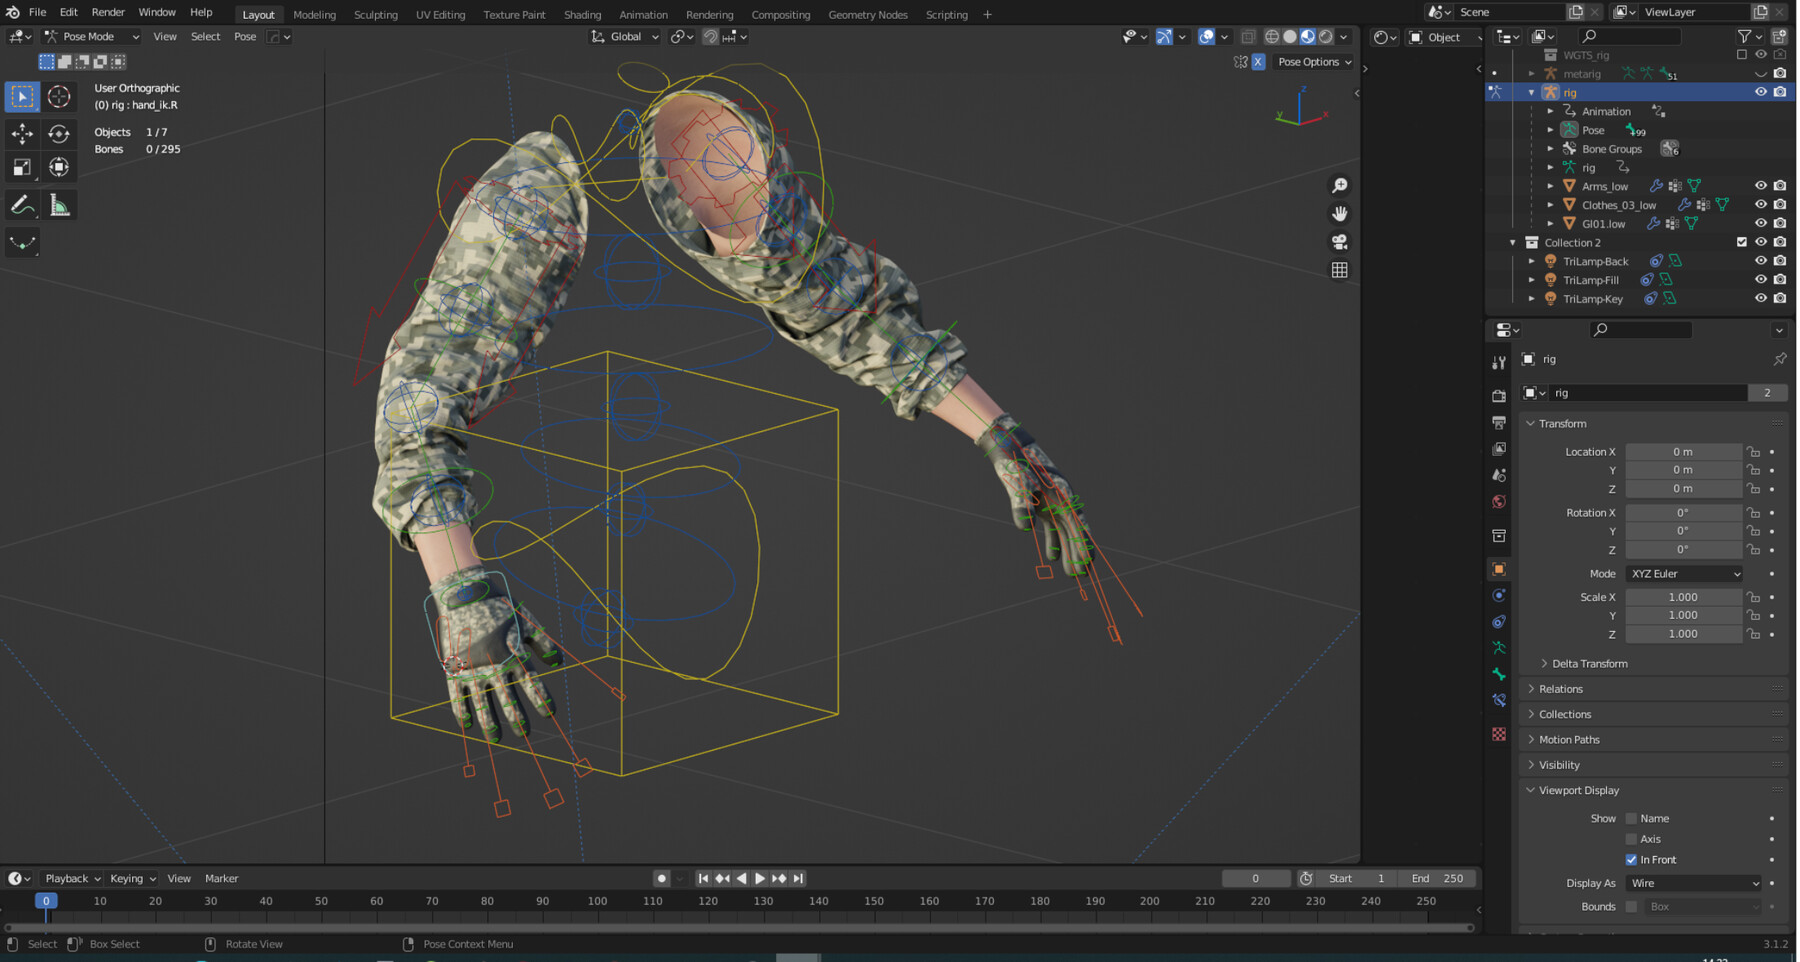Click the Scale X value field
This screenshot has width=1800, height=962.
pos(1682,597)
